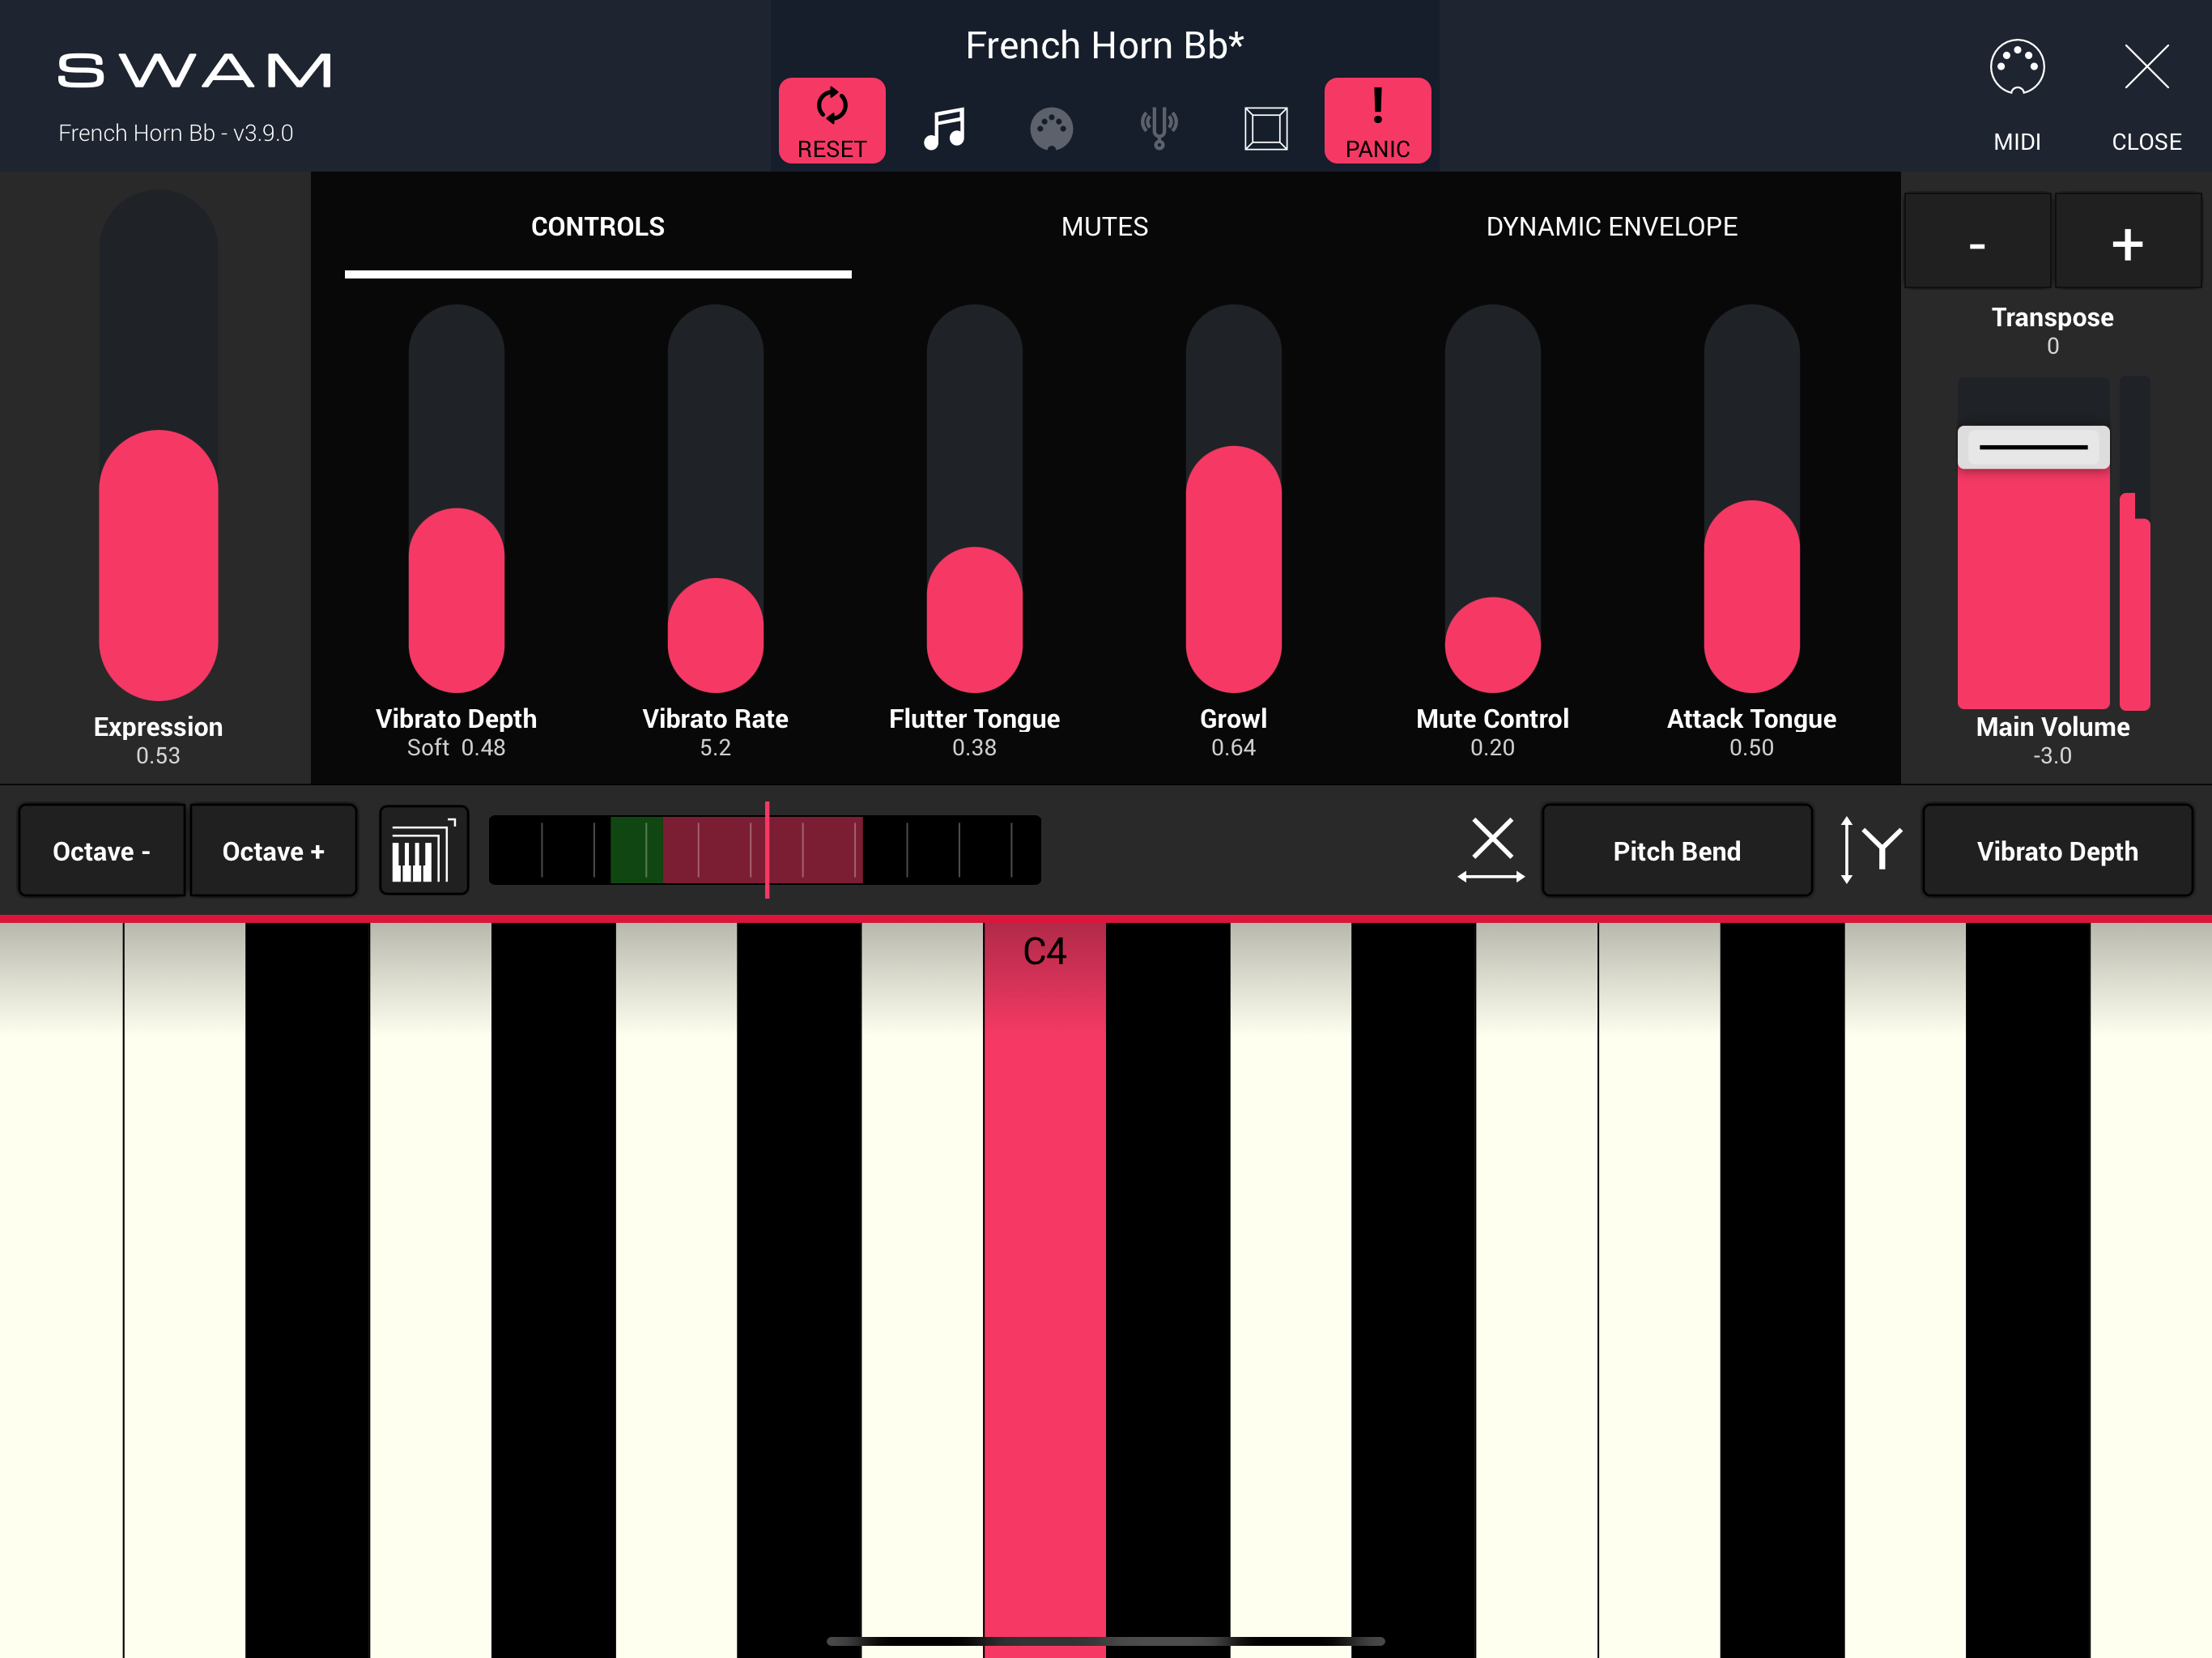Click the Vibrato Rate value 5.2
This screenshot has width=2212, height=1658.
[715, 748]
